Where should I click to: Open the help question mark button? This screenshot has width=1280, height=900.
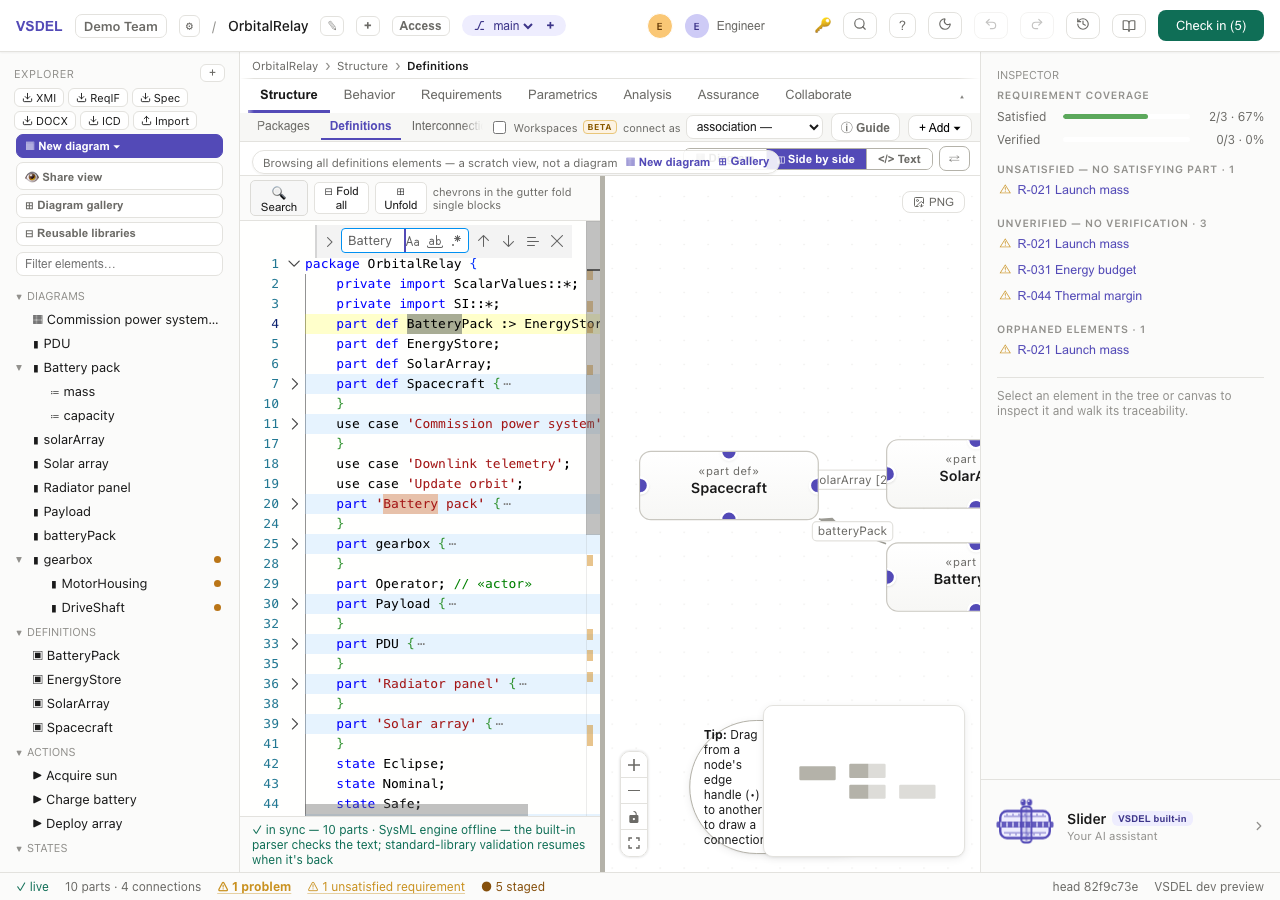(x=903, y=26)
